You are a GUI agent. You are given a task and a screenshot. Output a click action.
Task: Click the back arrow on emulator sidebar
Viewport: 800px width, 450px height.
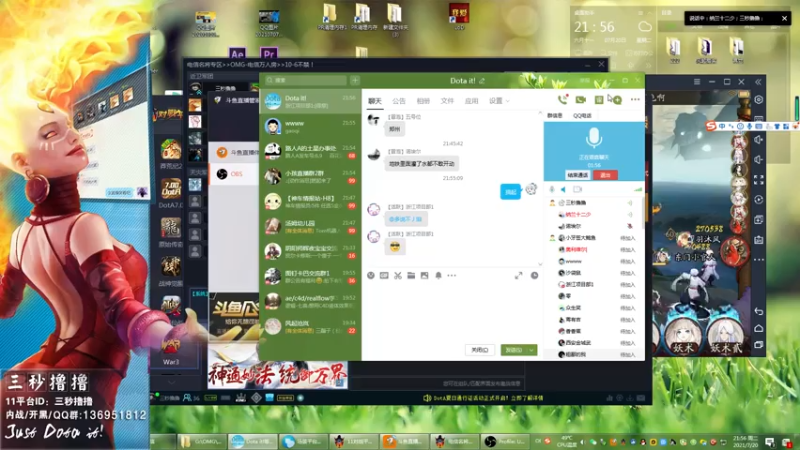pyautogui.click(x=759, y=311)
